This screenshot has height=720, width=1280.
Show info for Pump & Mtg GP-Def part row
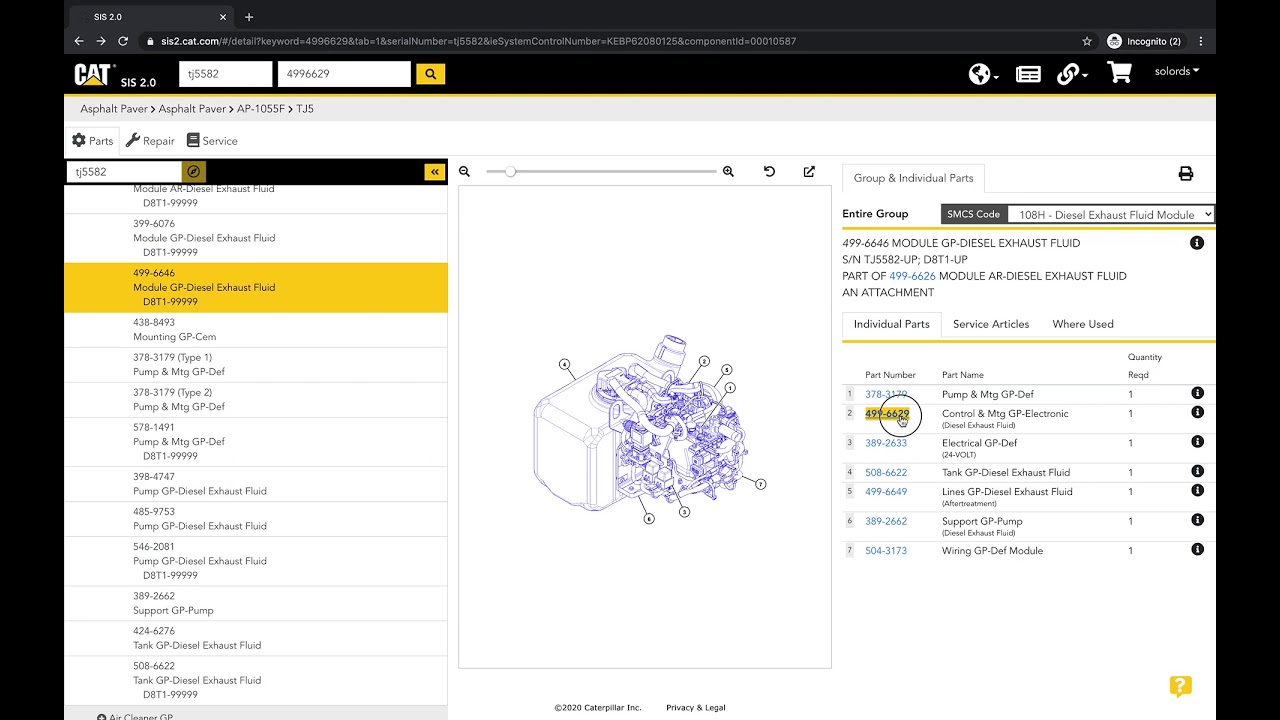coord(1197,393)
